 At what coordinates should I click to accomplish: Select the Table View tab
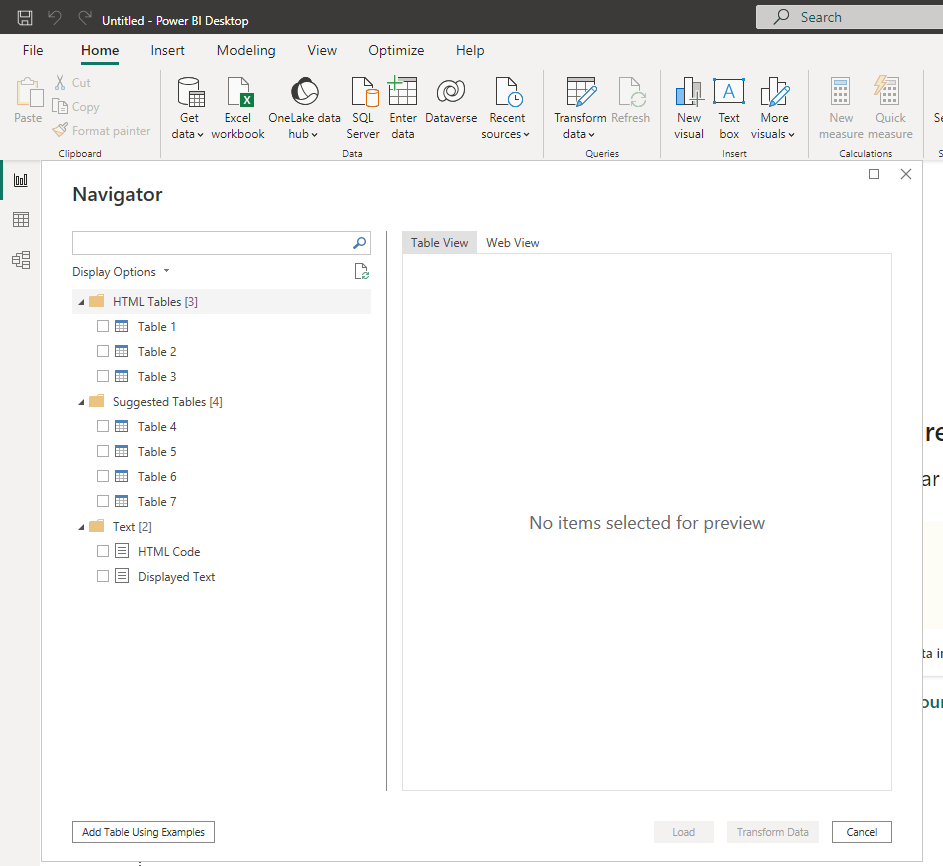point(439,242)
